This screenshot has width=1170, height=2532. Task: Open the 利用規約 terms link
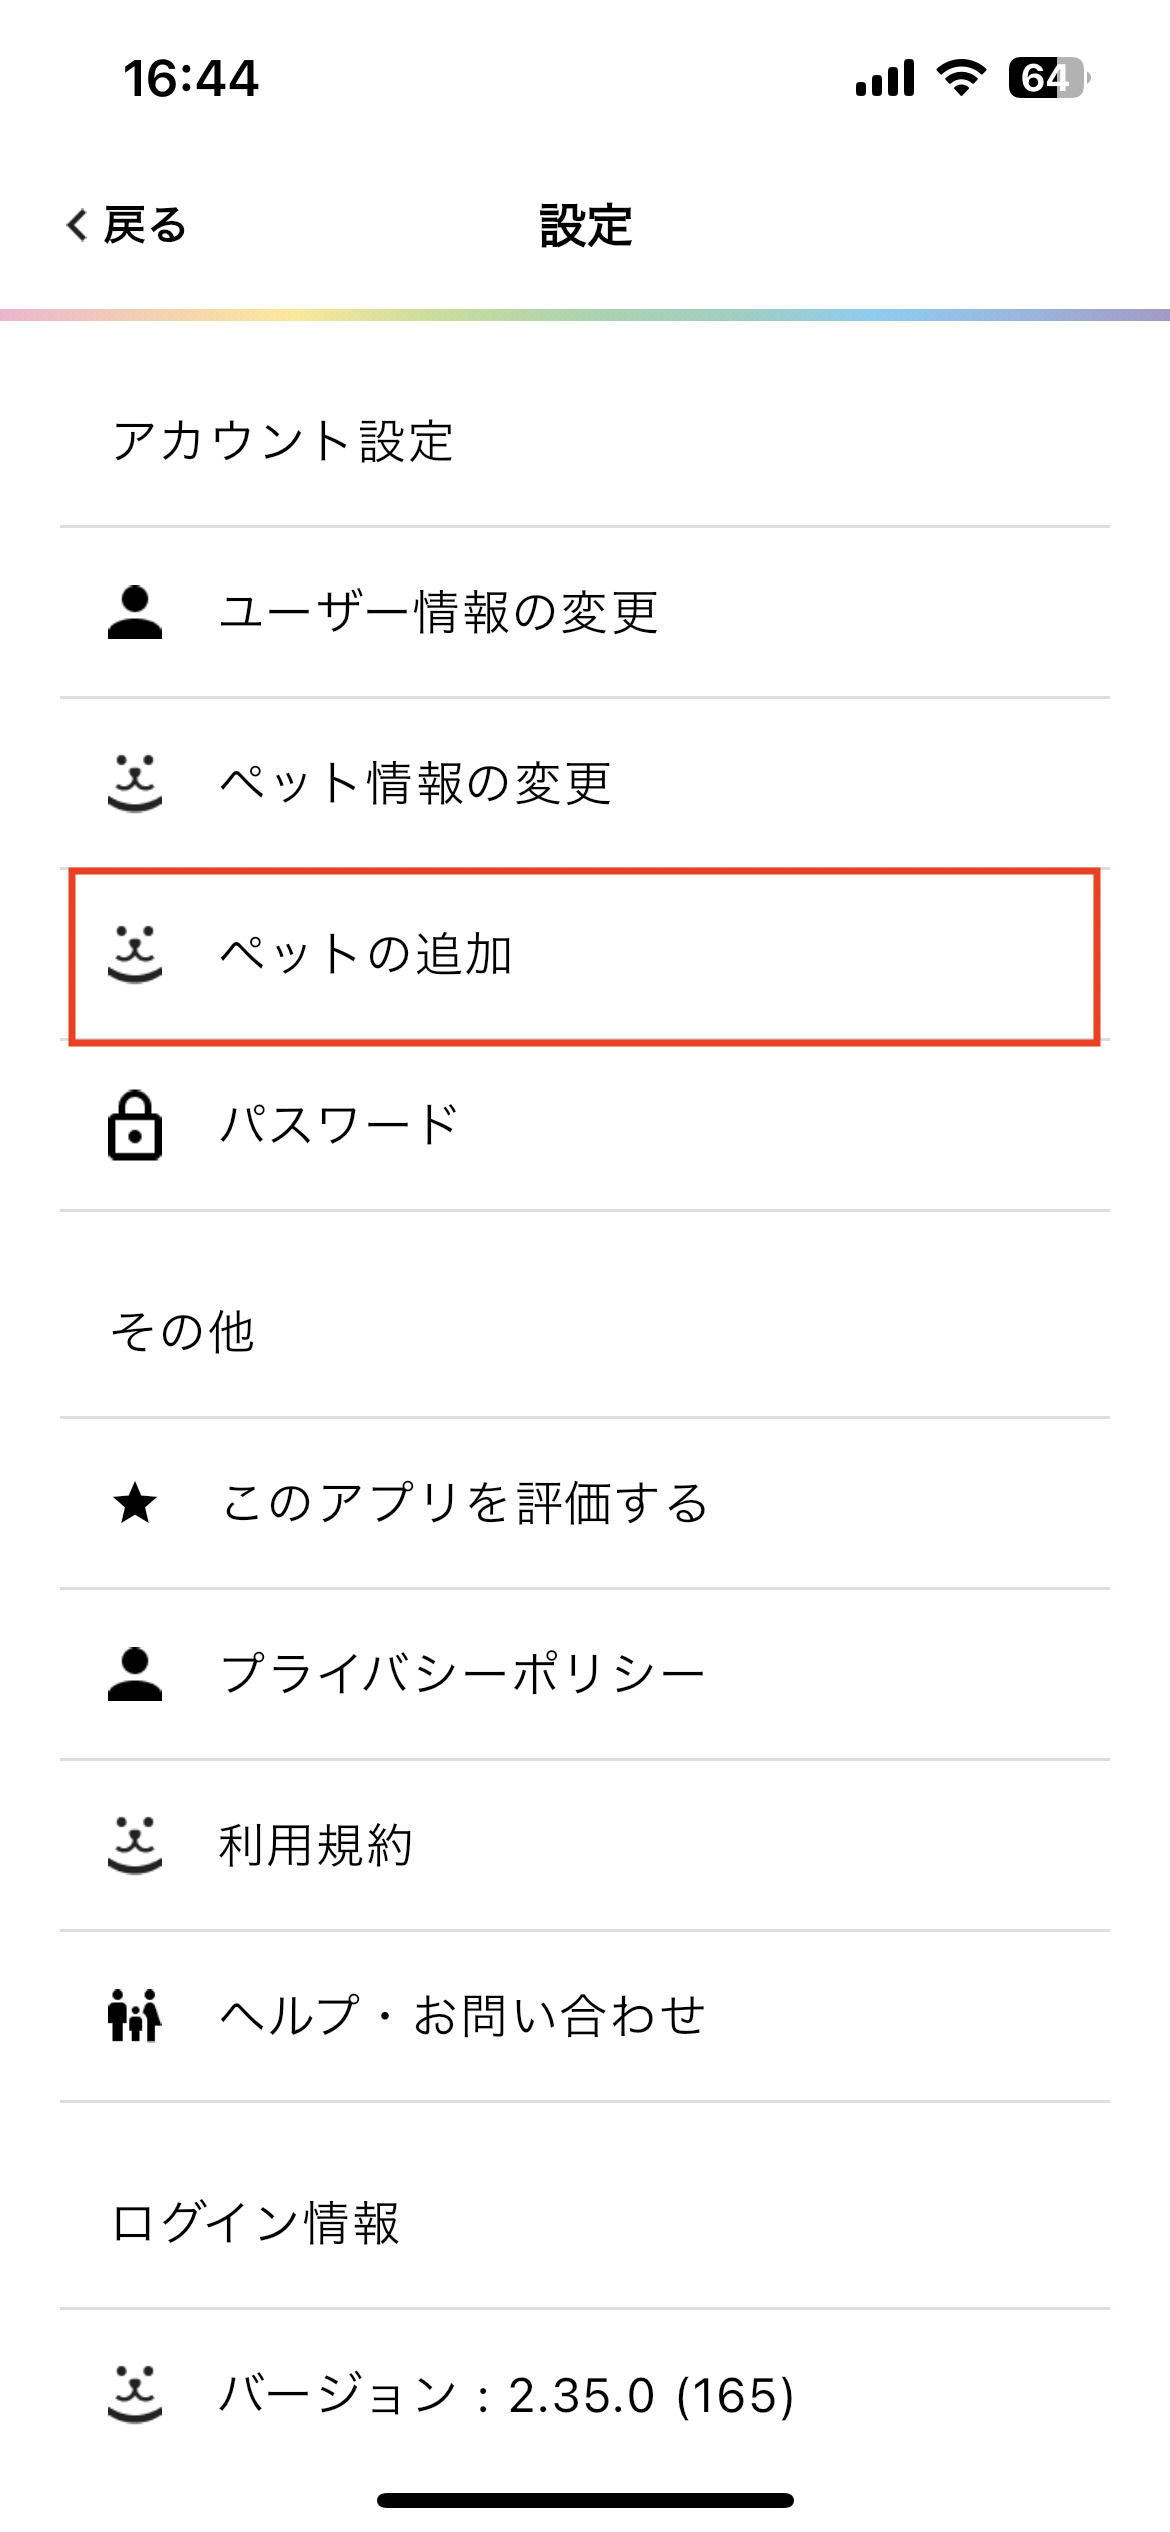click(x=315, y=1845)
